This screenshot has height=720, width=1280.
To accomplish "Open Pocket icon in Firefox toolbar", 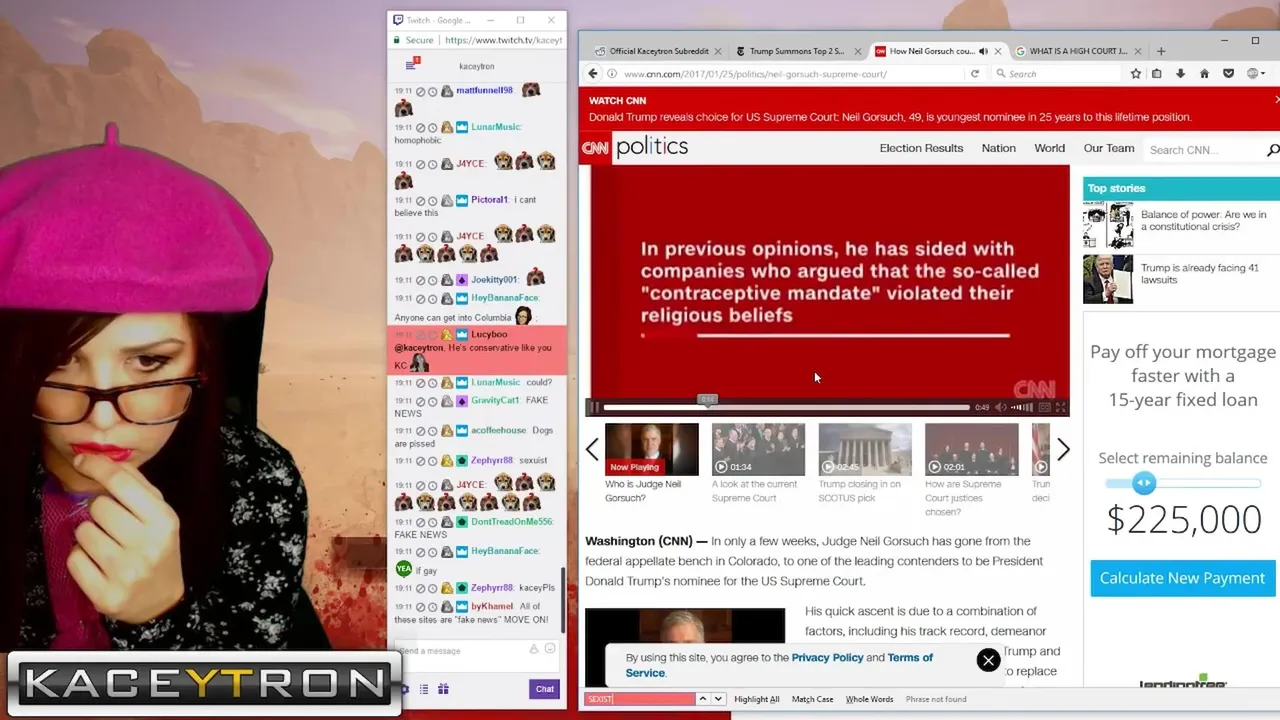I will pyautogui.click(x=1228, y=73).
